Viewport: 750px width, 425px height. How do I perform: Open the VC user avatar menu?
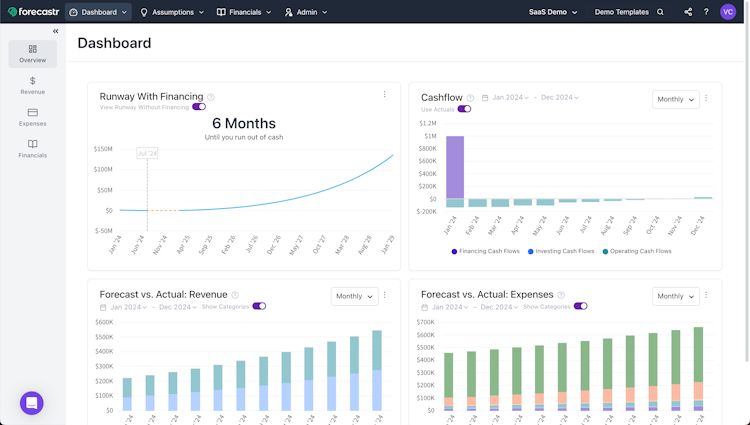click(728, 12)
